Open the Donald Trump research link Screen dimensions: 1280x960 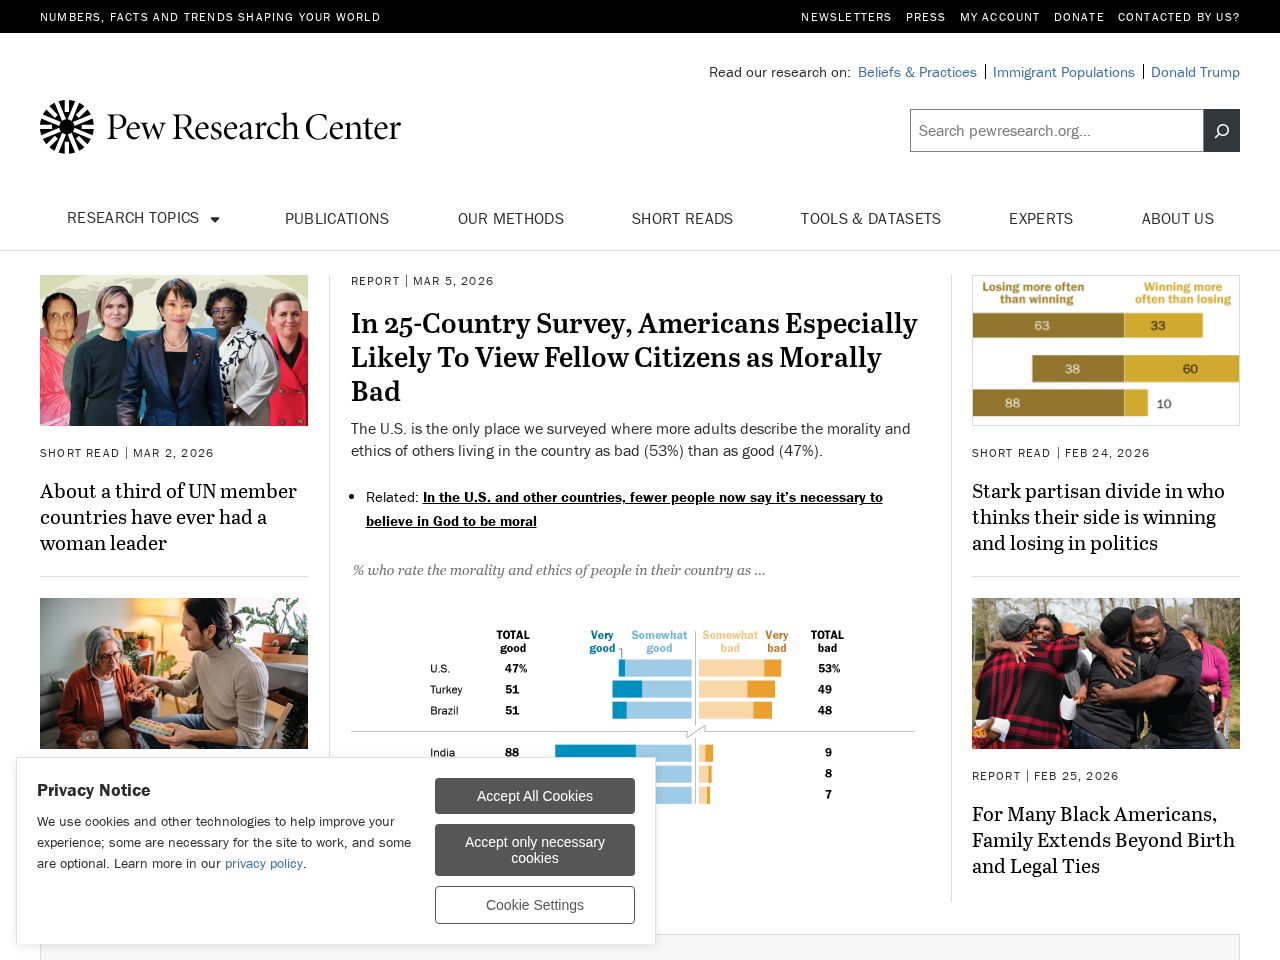(x=1195, y=72)
